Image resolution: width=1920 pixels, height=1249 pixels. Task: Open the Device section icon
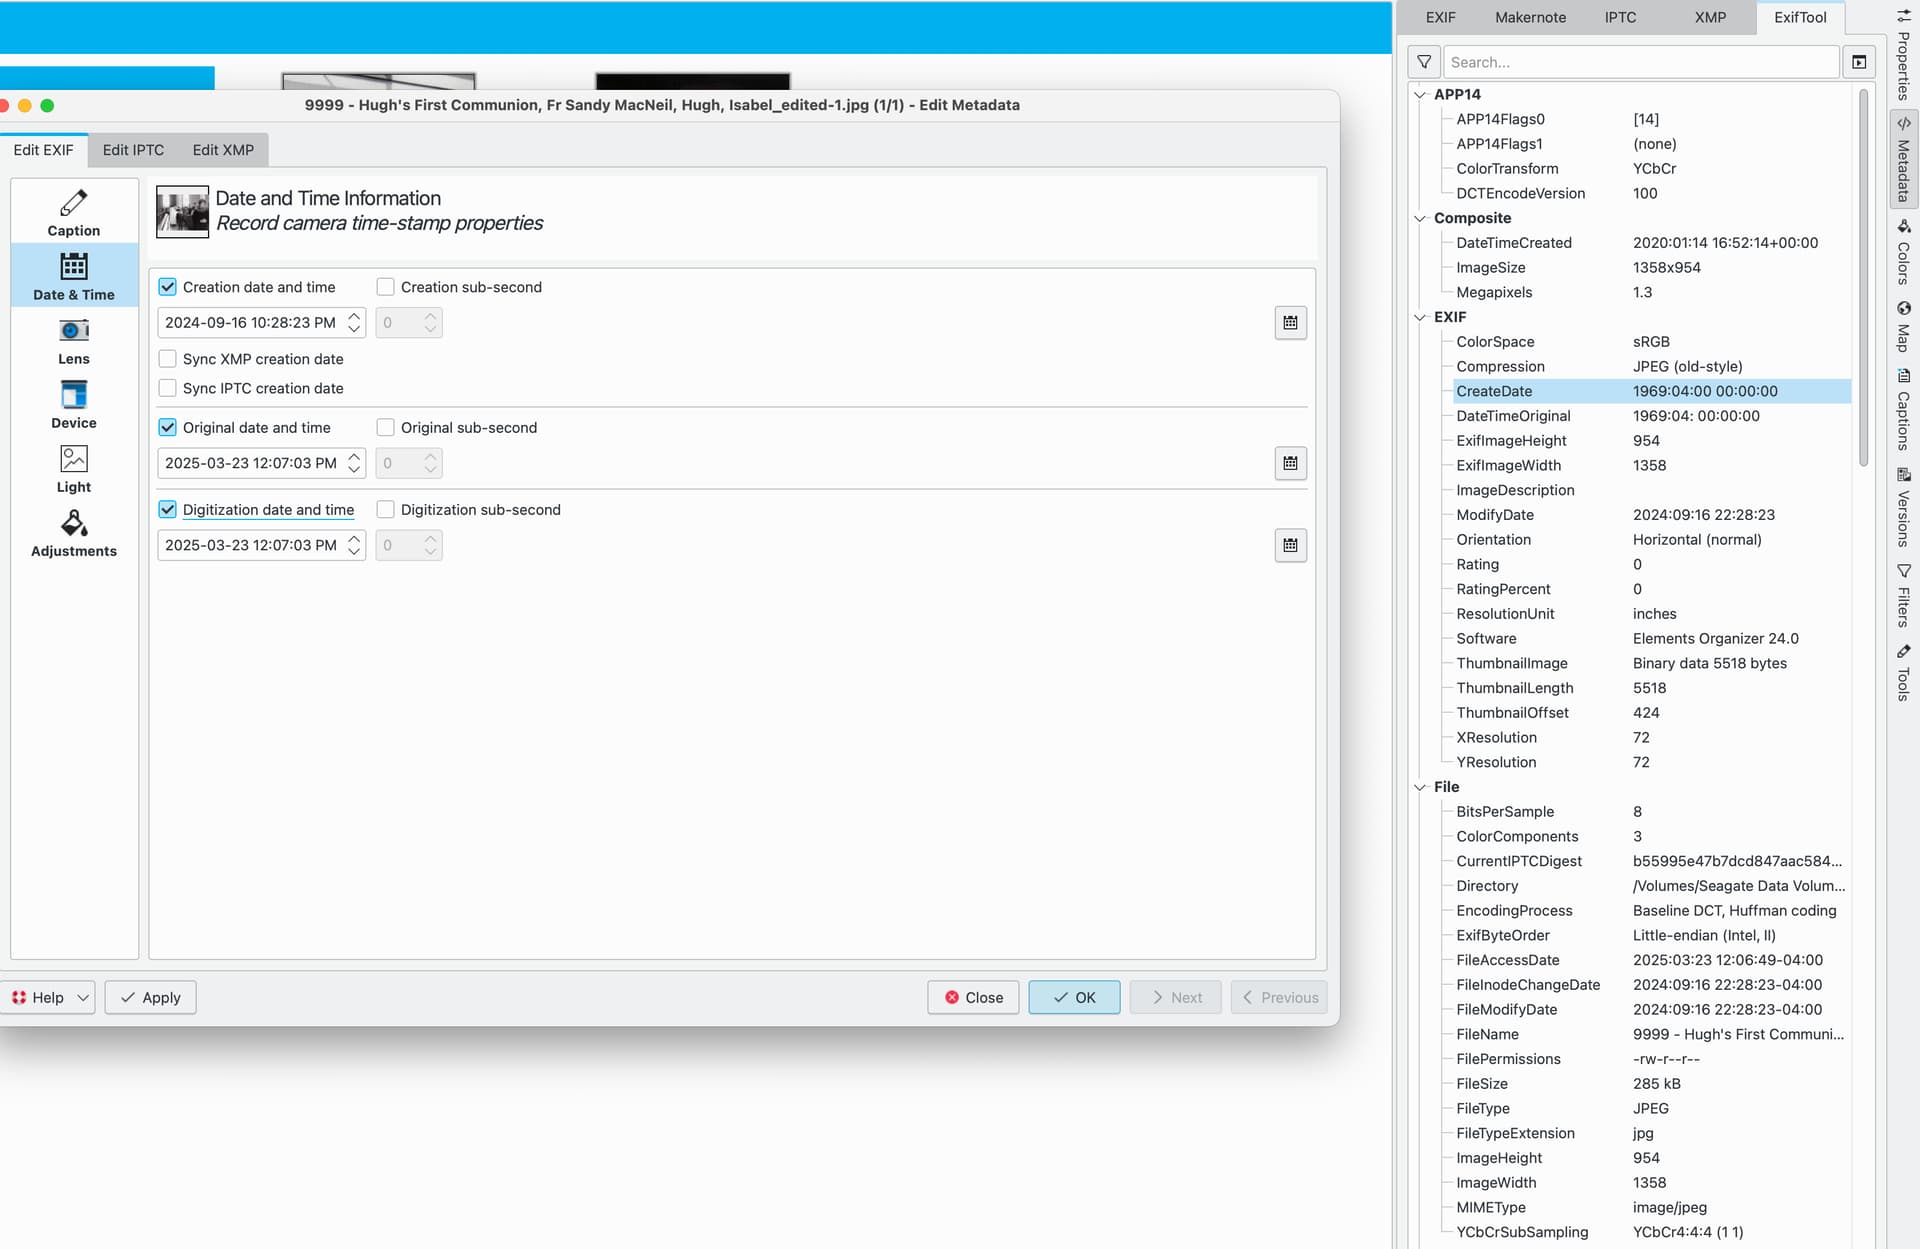(73, 394)
